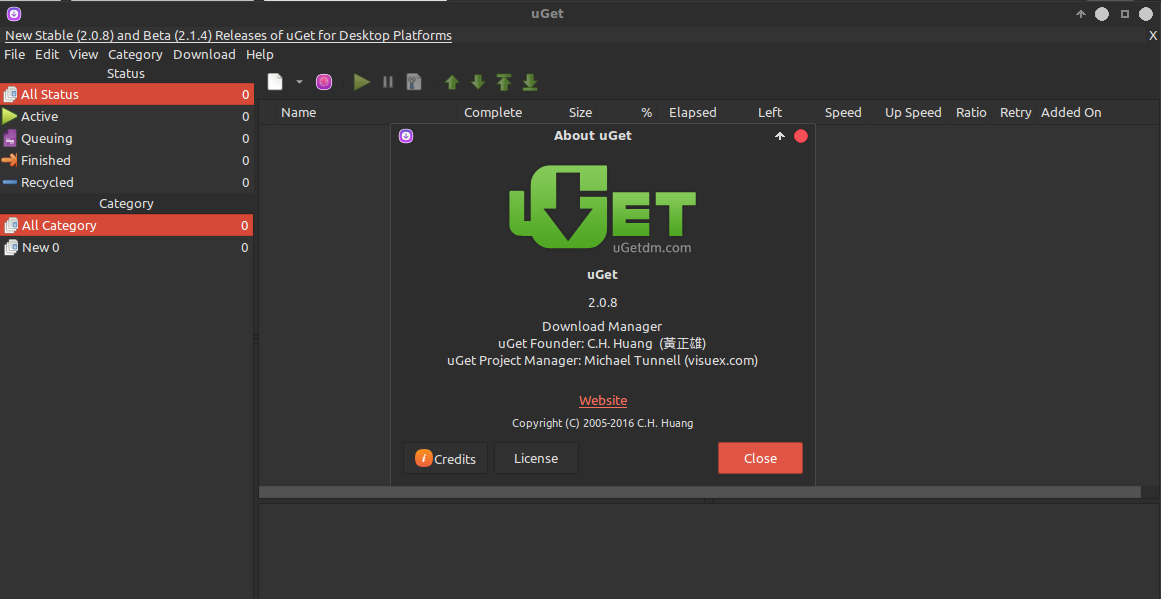Sort downloads by the Name column
This screenshot has width=1161, height=599.
298,112
